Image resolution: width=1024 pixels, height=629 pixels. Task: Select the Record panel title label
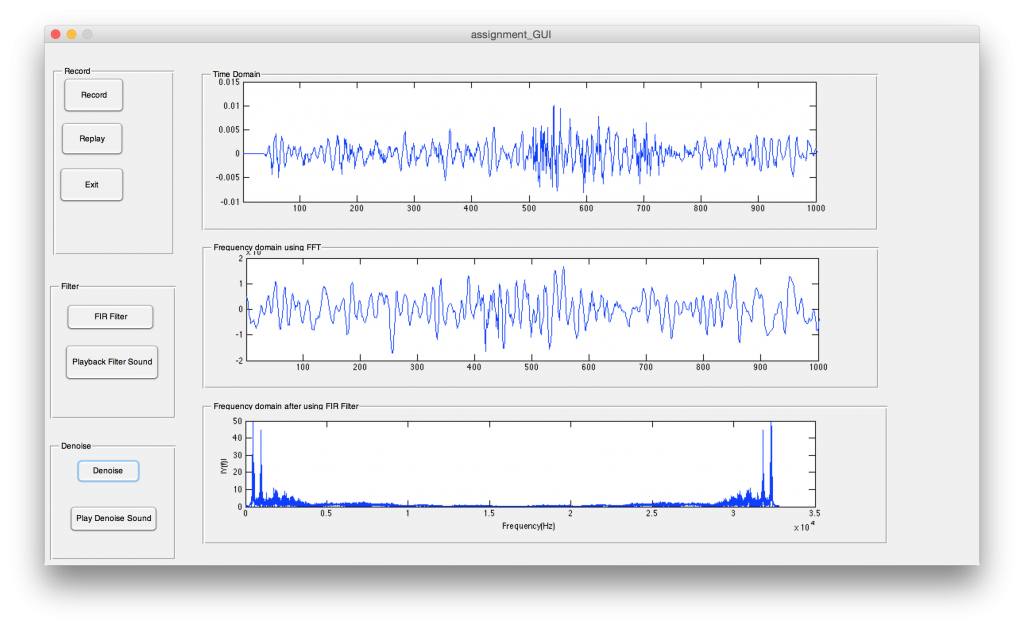click(x=77, y=71)
